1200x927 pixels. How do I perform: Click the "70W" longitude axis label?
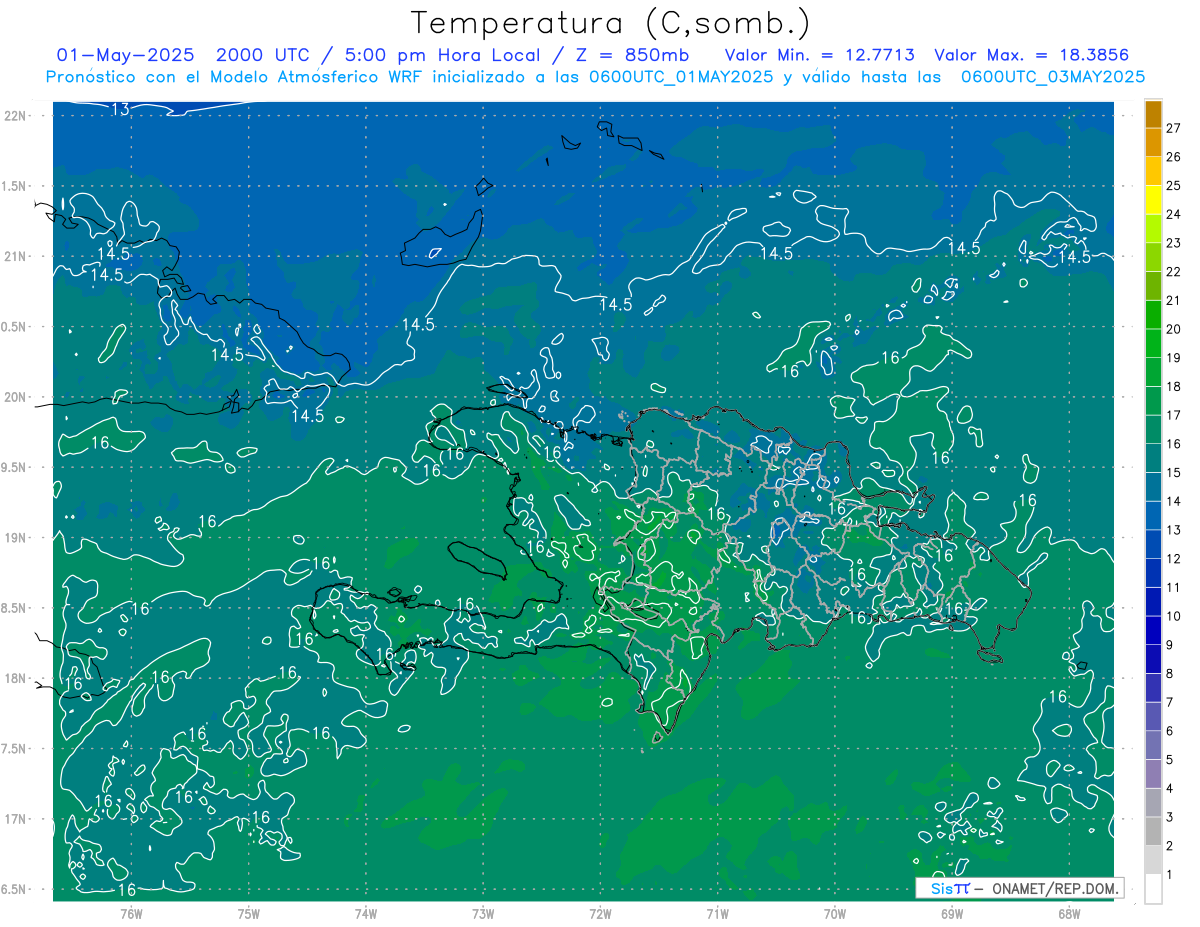pos(835,914)
